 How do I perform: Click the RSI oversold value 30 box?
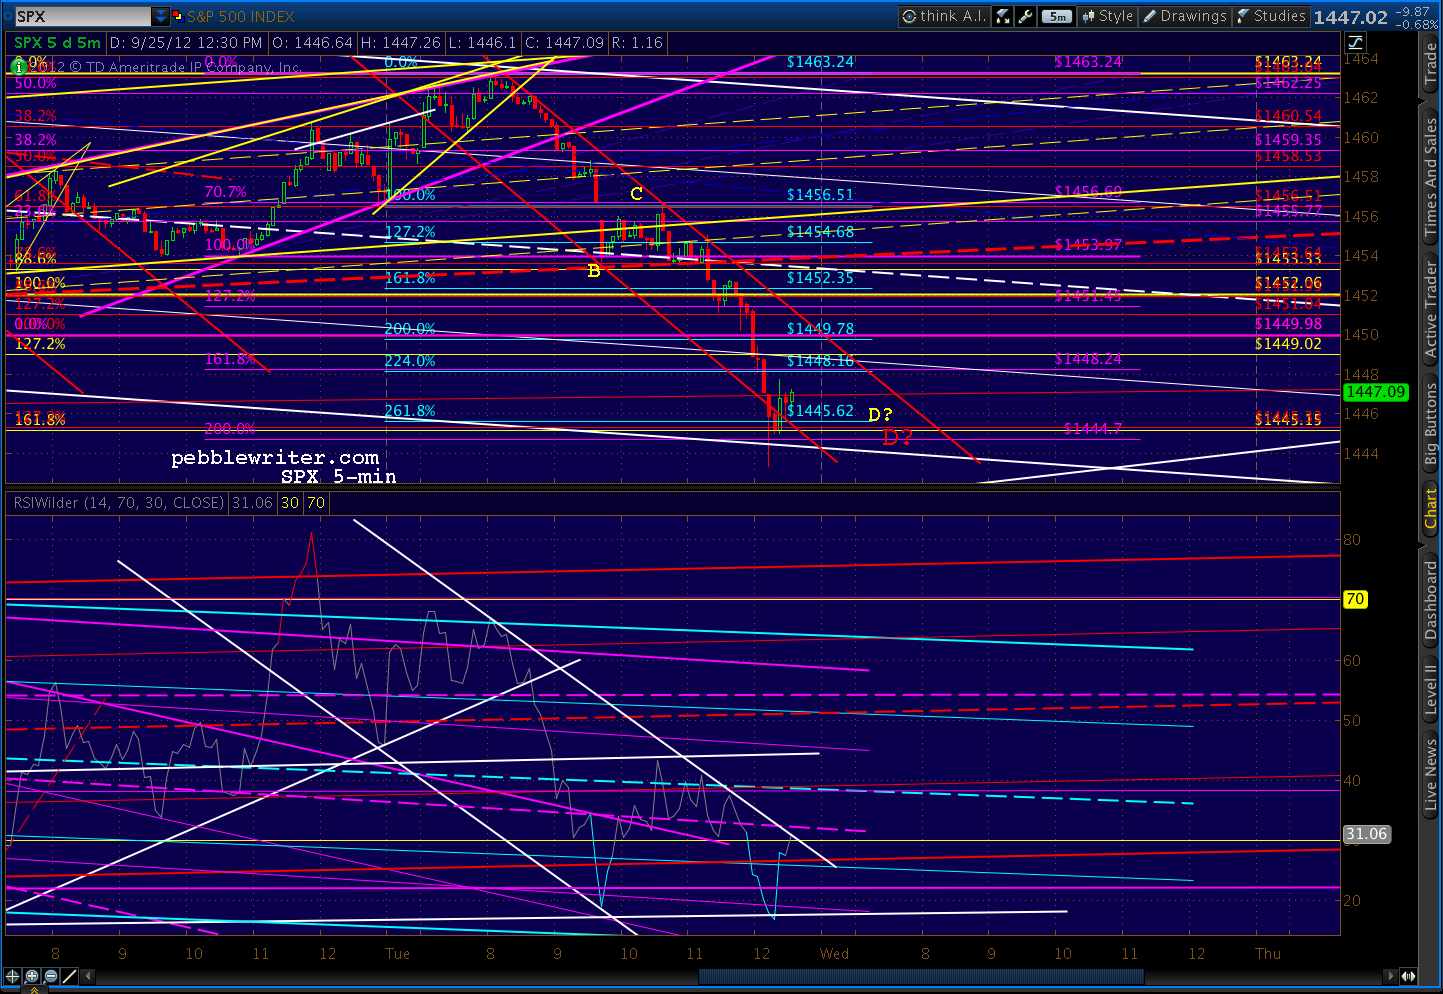point(289,503)
